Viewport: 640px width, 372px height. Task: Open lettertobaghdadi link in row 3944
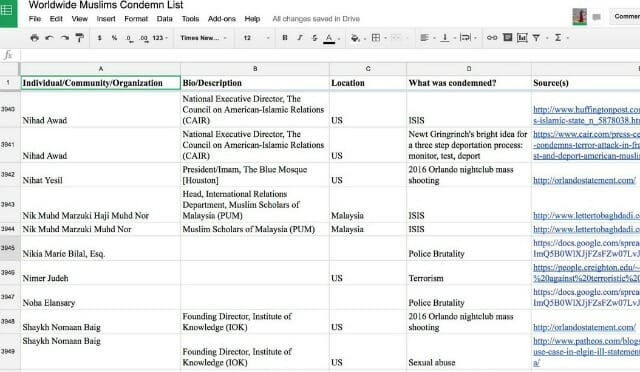point(587,229)
